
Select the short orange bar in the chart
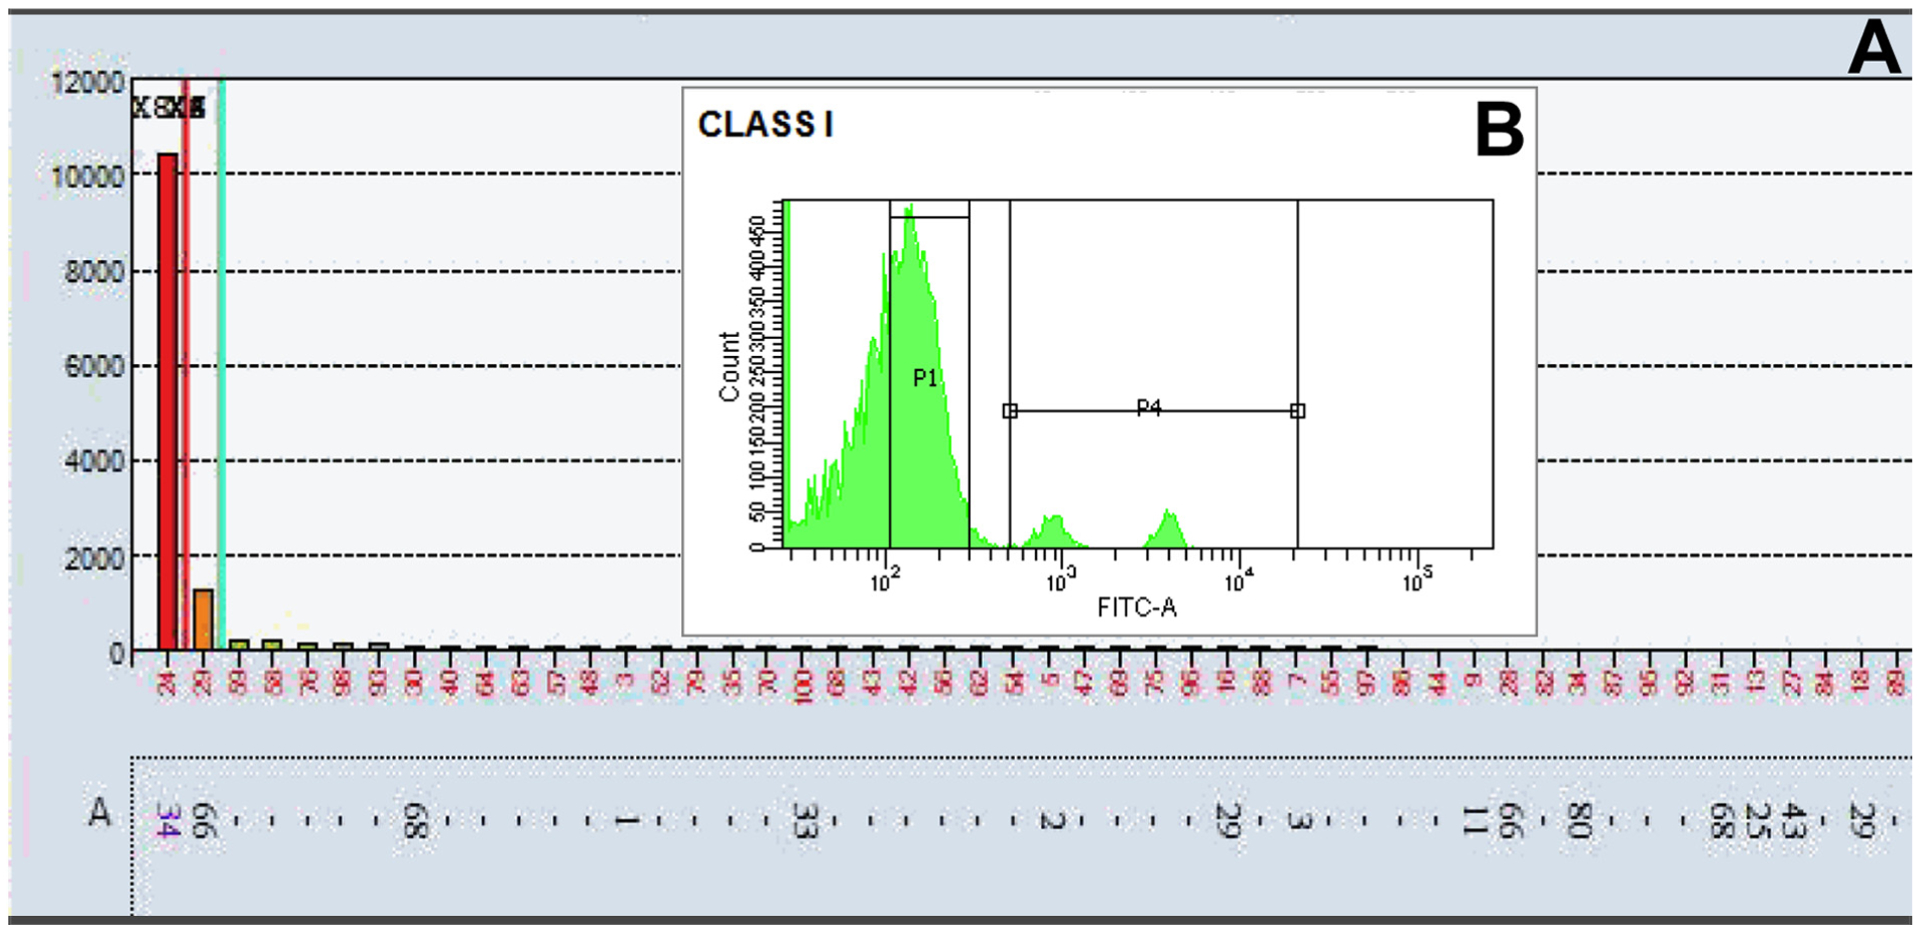click(x=203, y=619)
